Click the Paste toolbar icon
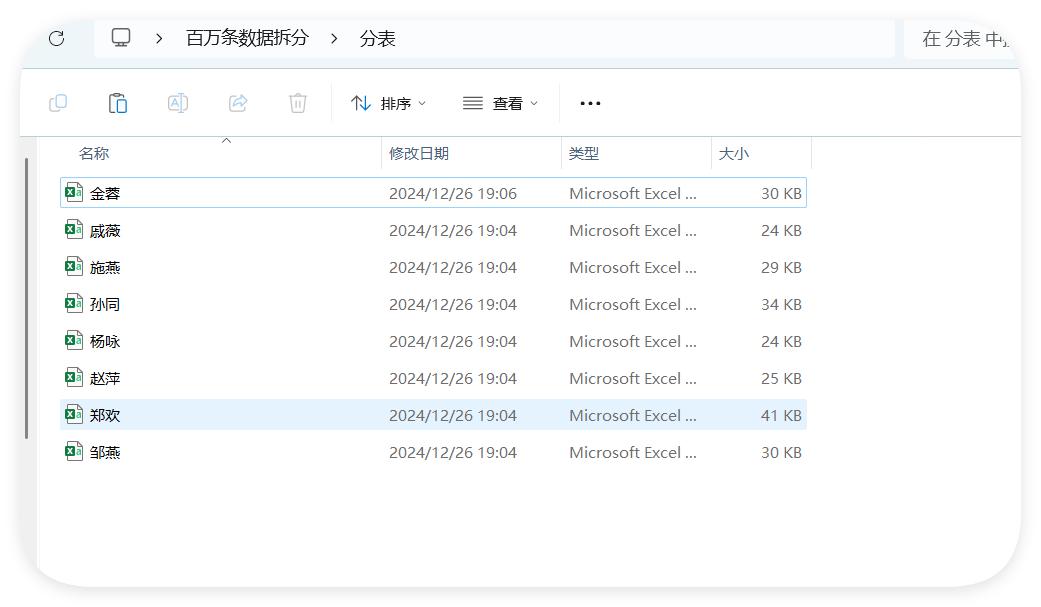Image resolution: width=1041 pixels, height=607 pixels. 118,103
